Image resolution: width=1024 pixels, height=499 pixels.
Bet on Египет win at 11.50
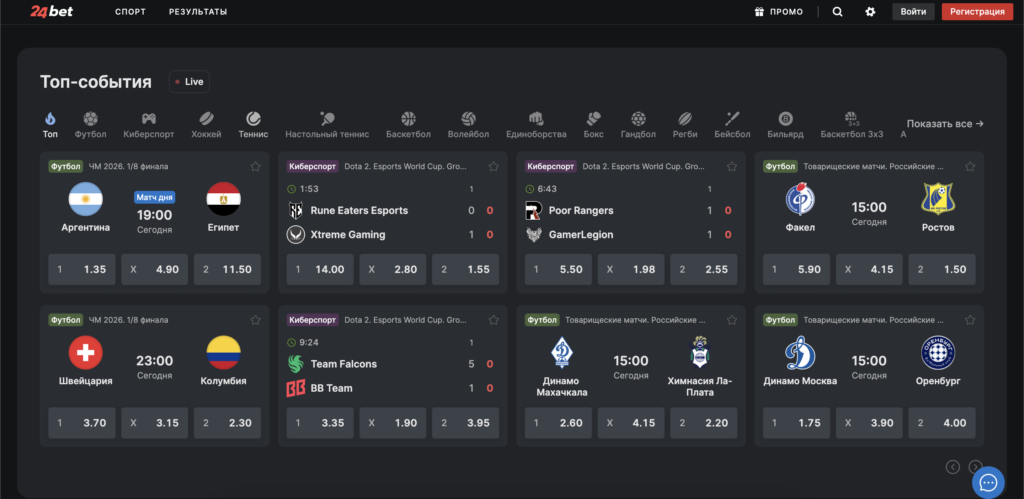[227, 269]
